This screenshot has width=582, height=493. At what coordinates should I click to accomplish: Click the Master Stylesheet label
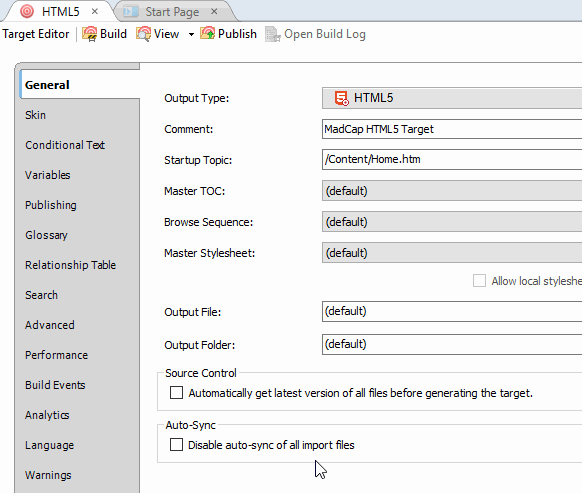210,253
